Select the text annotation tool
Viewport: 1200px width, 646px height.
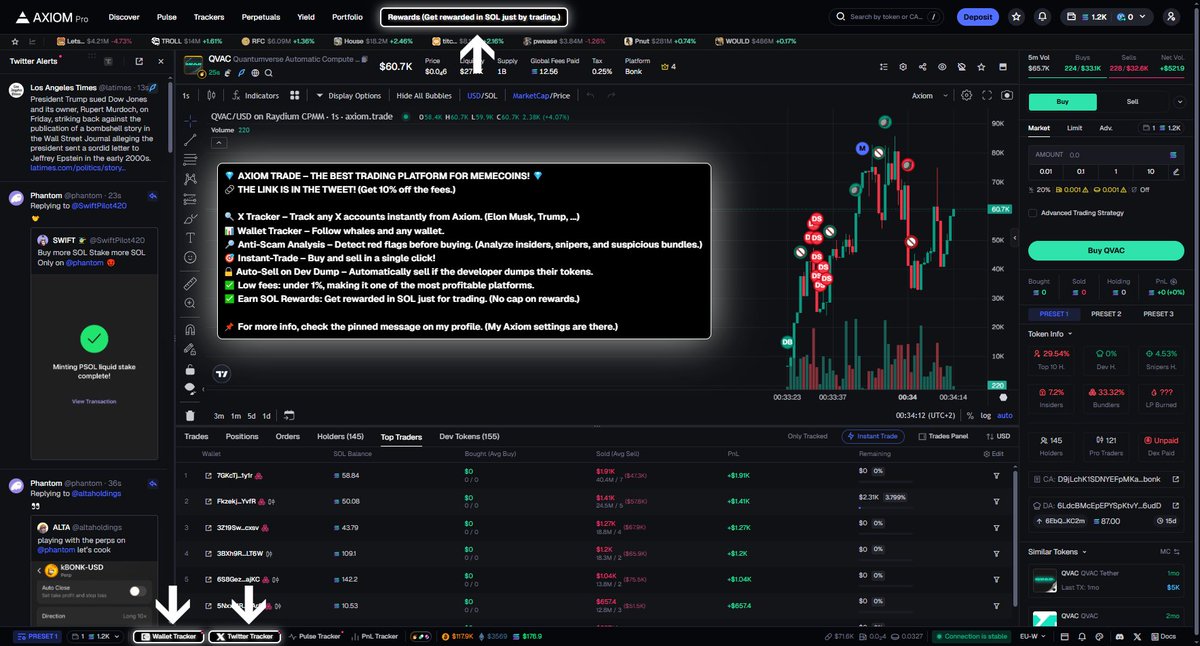point(190,237)
